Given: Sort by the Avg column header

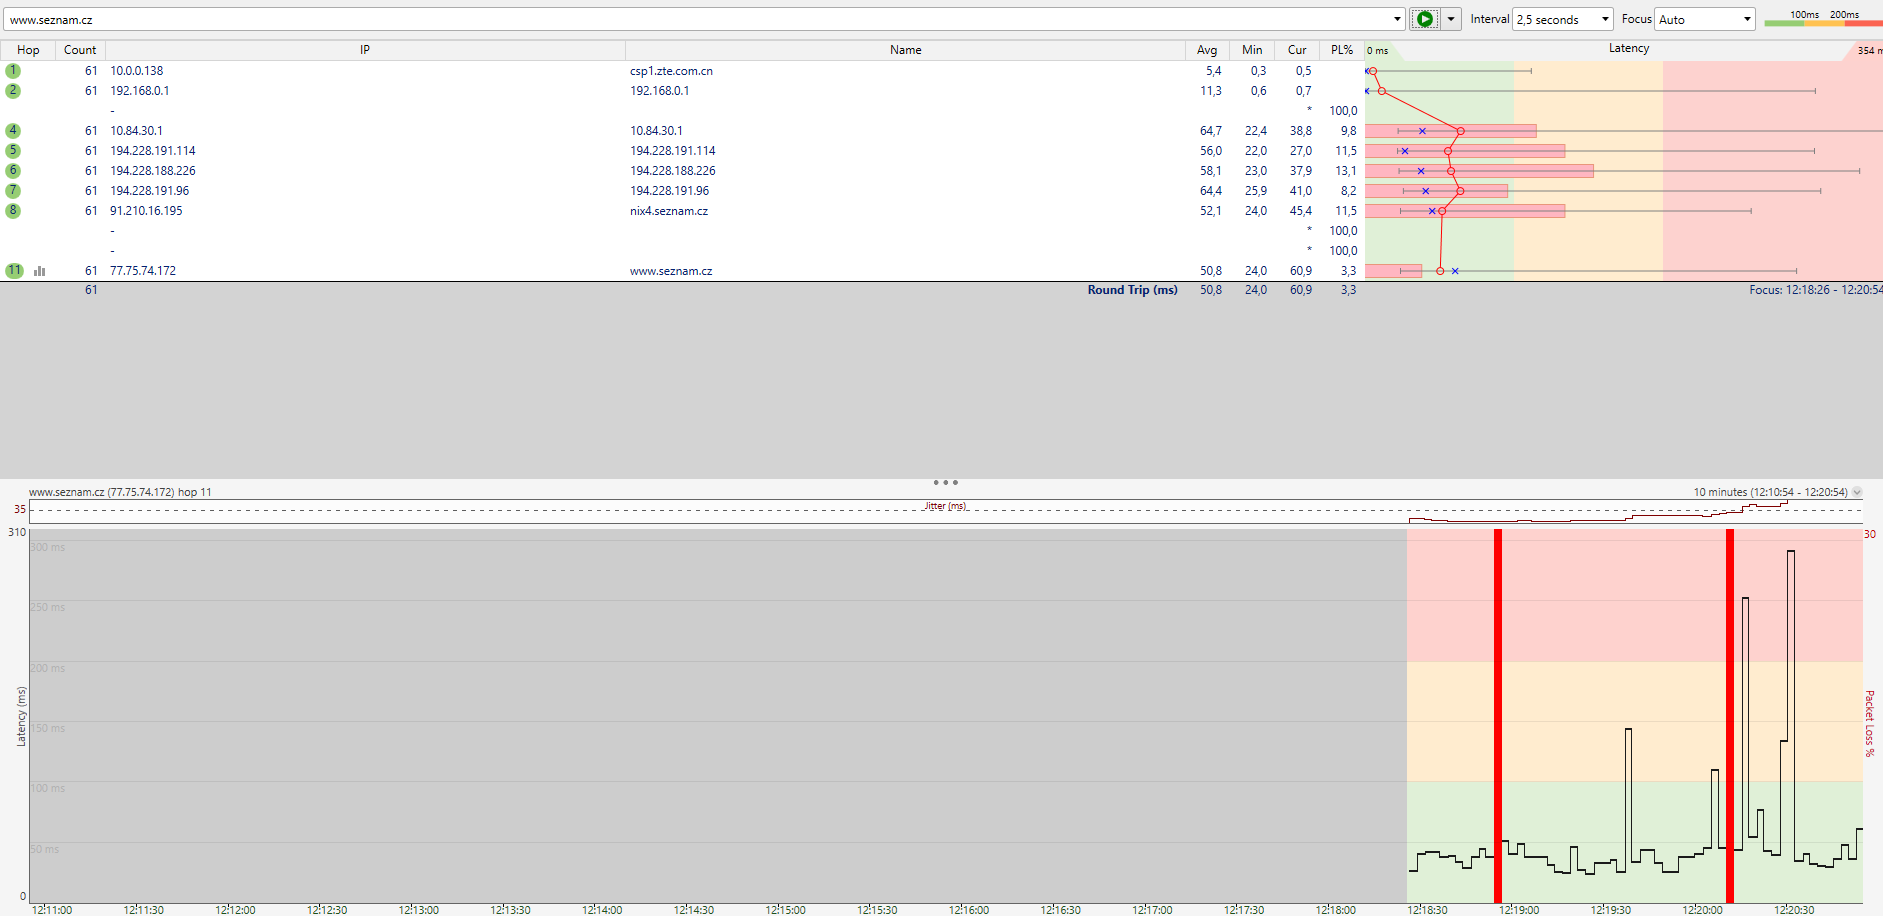Looking at the screenshot, I should [x=1207, y=50].
